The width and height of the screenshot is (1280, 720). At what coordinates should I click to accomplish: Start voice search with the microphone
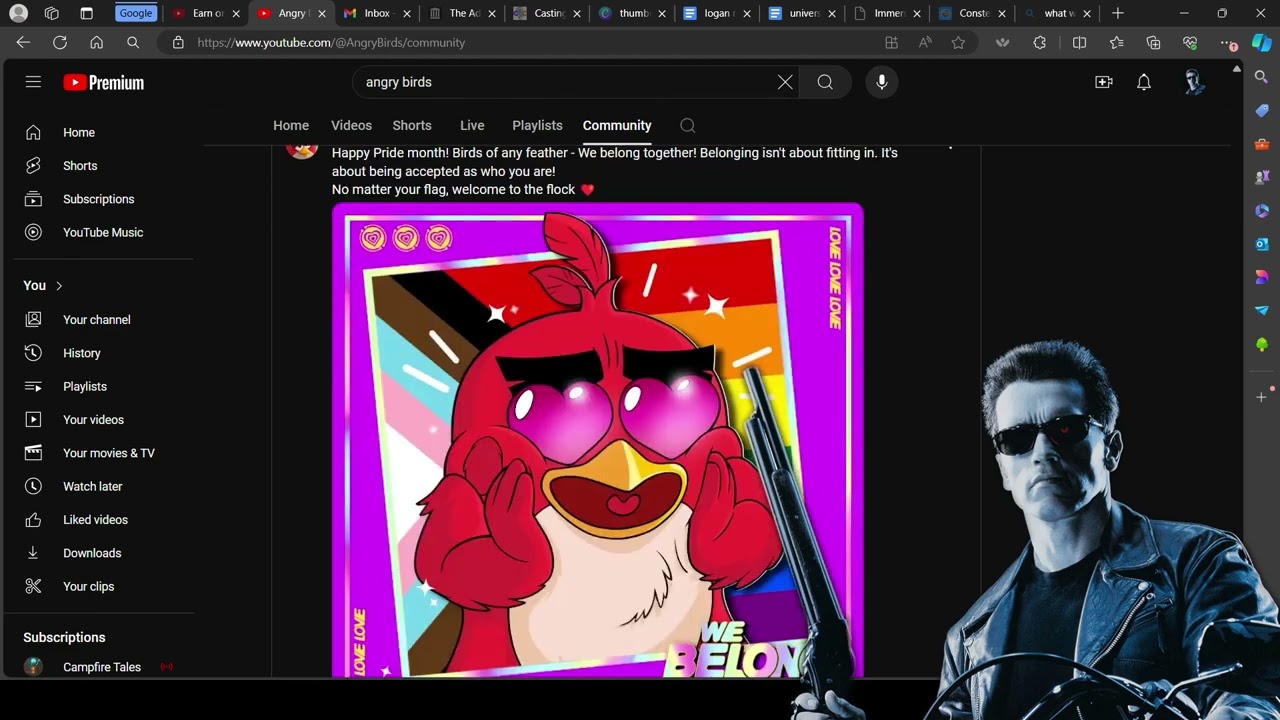click(x=882, y=82)
